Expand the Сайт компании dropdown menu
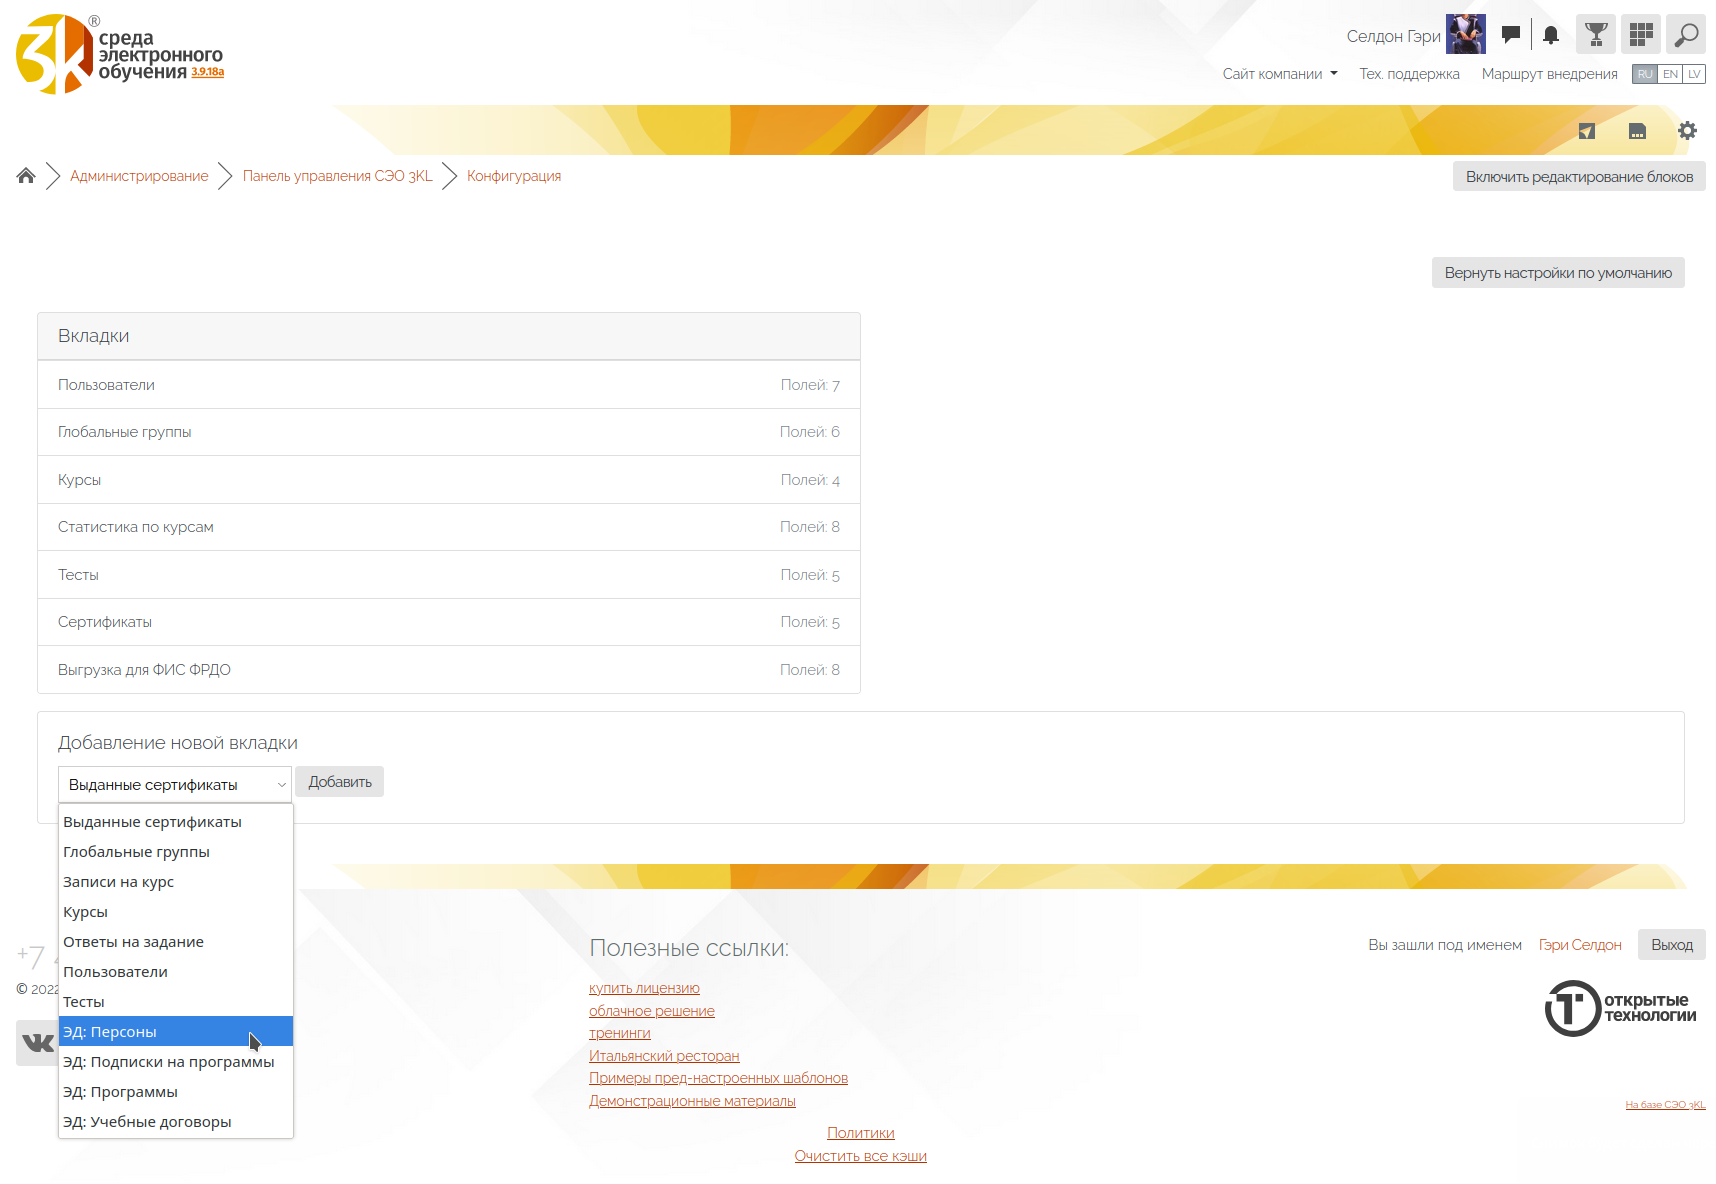 pyautogui.click(x=1279, y=74)
